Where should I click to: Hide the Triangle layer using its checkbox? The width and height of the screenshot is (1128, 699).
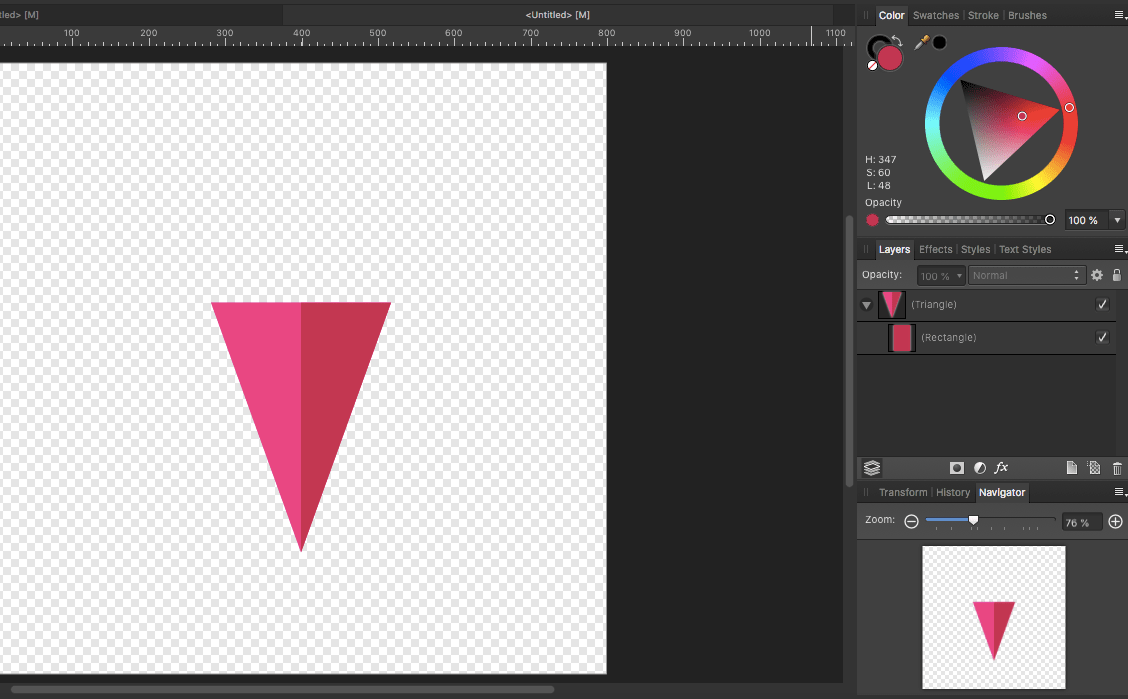point(1102,304)
